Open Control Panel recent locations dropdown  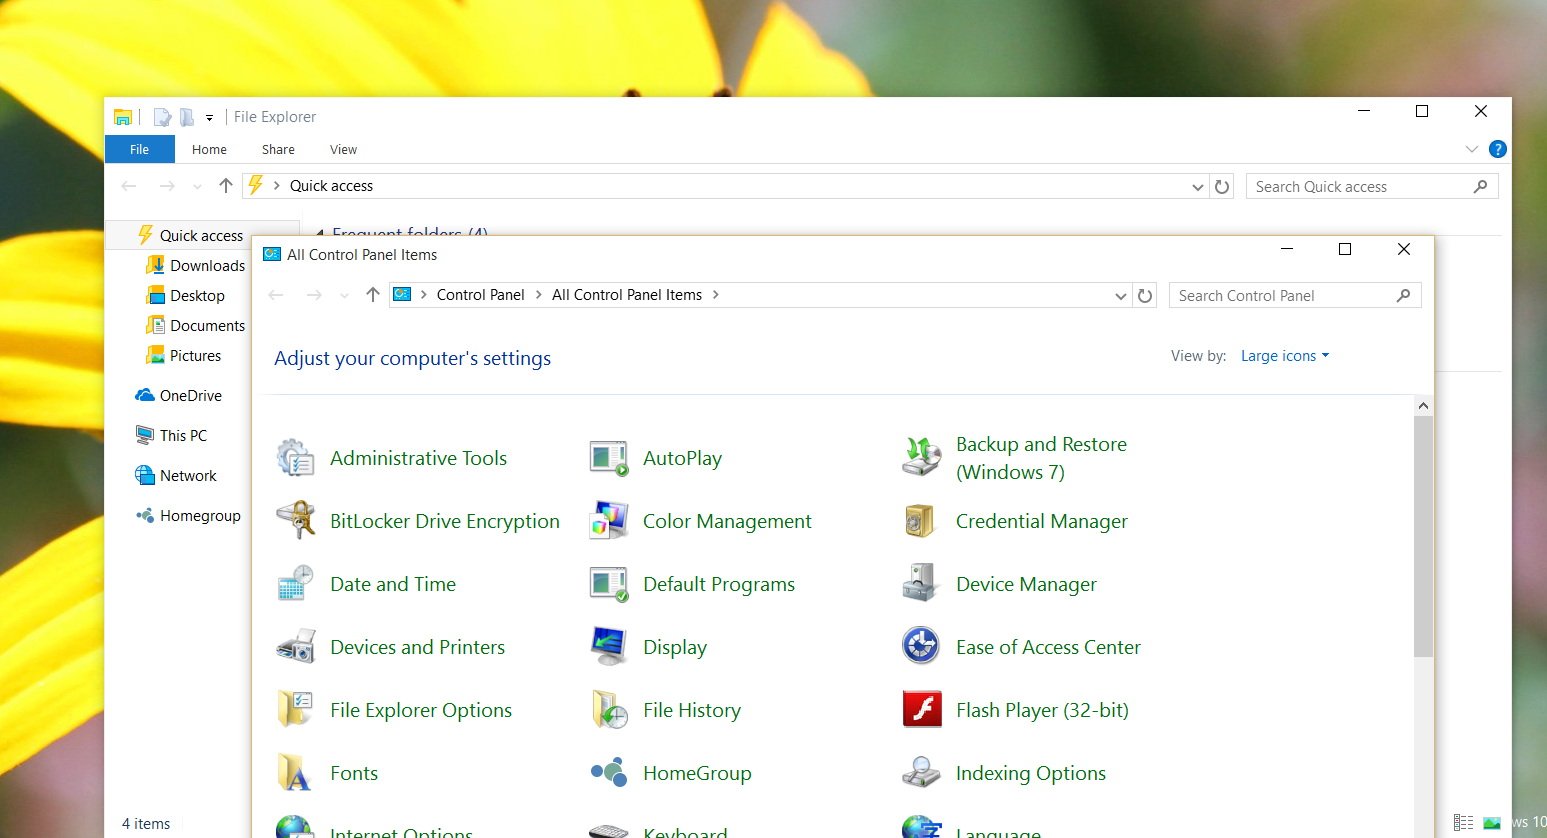(x=344, y=295)
